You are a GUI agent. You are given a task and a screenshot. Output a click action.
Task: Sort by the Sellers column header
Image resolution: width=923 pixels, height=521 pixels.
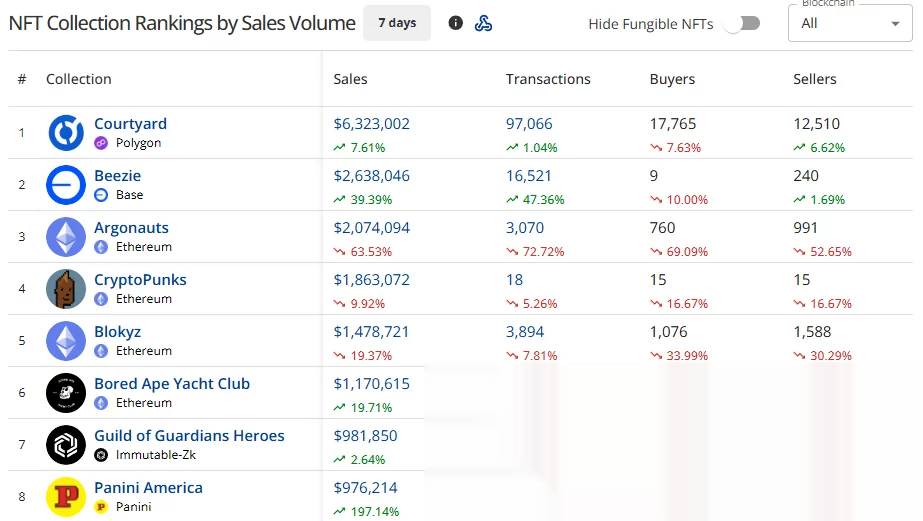(815, 79)
